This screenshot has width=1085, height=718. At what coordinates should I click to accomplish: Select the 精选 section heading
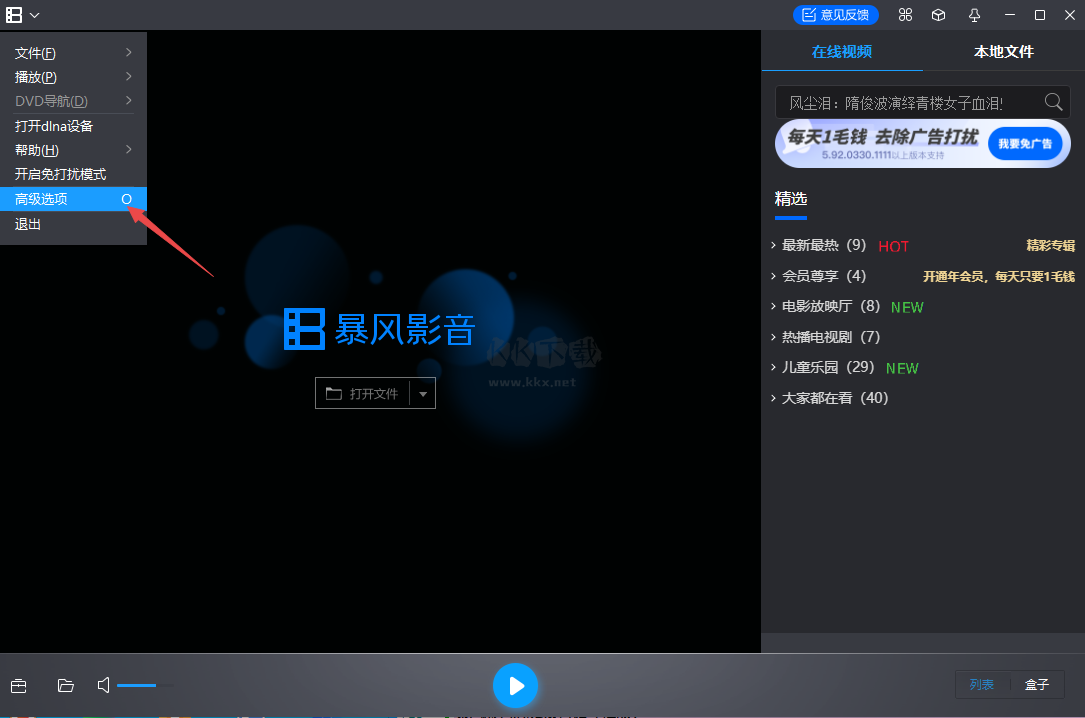[x=791, y=199]
